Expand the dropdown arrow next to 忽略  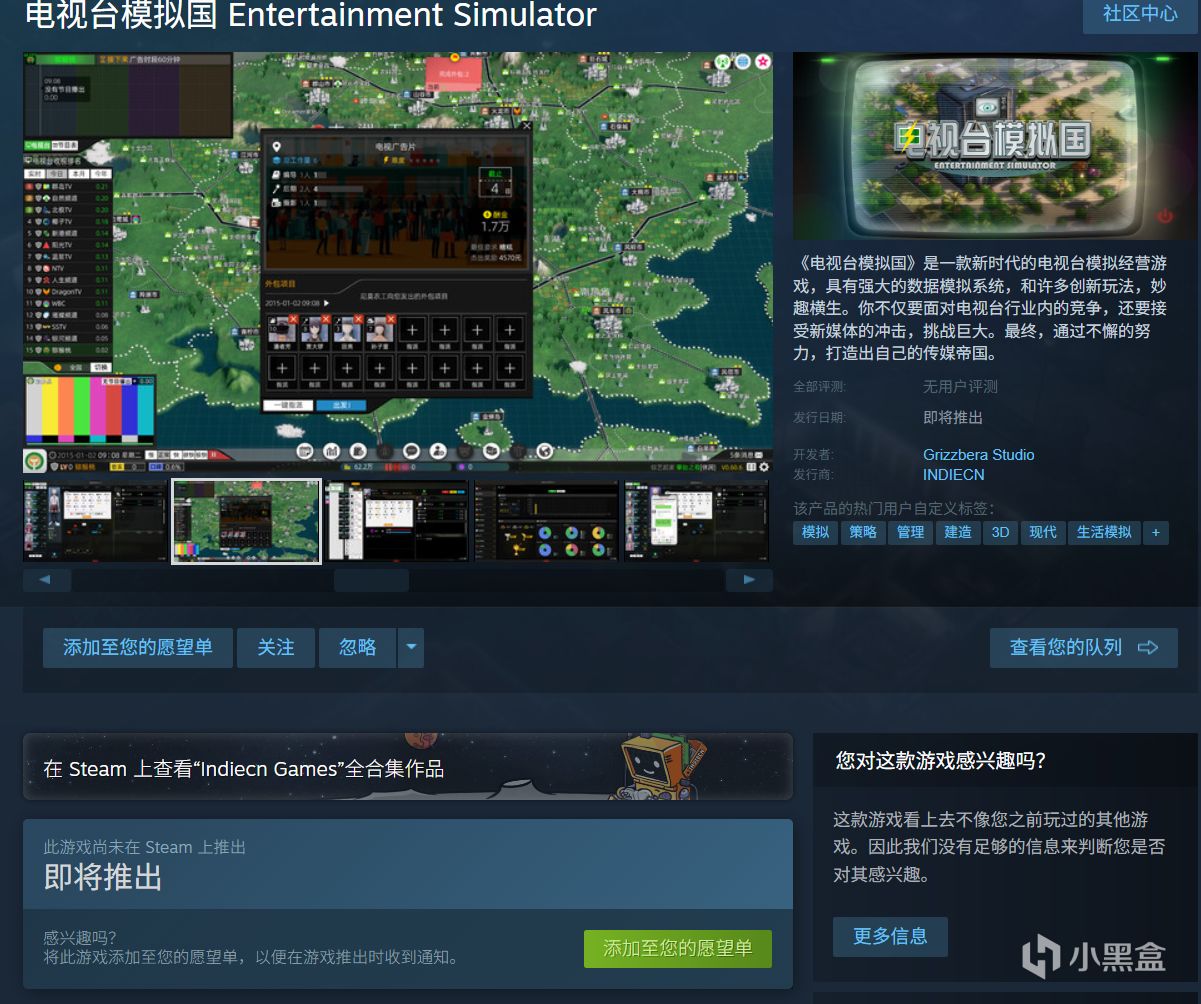pos(411,648)
